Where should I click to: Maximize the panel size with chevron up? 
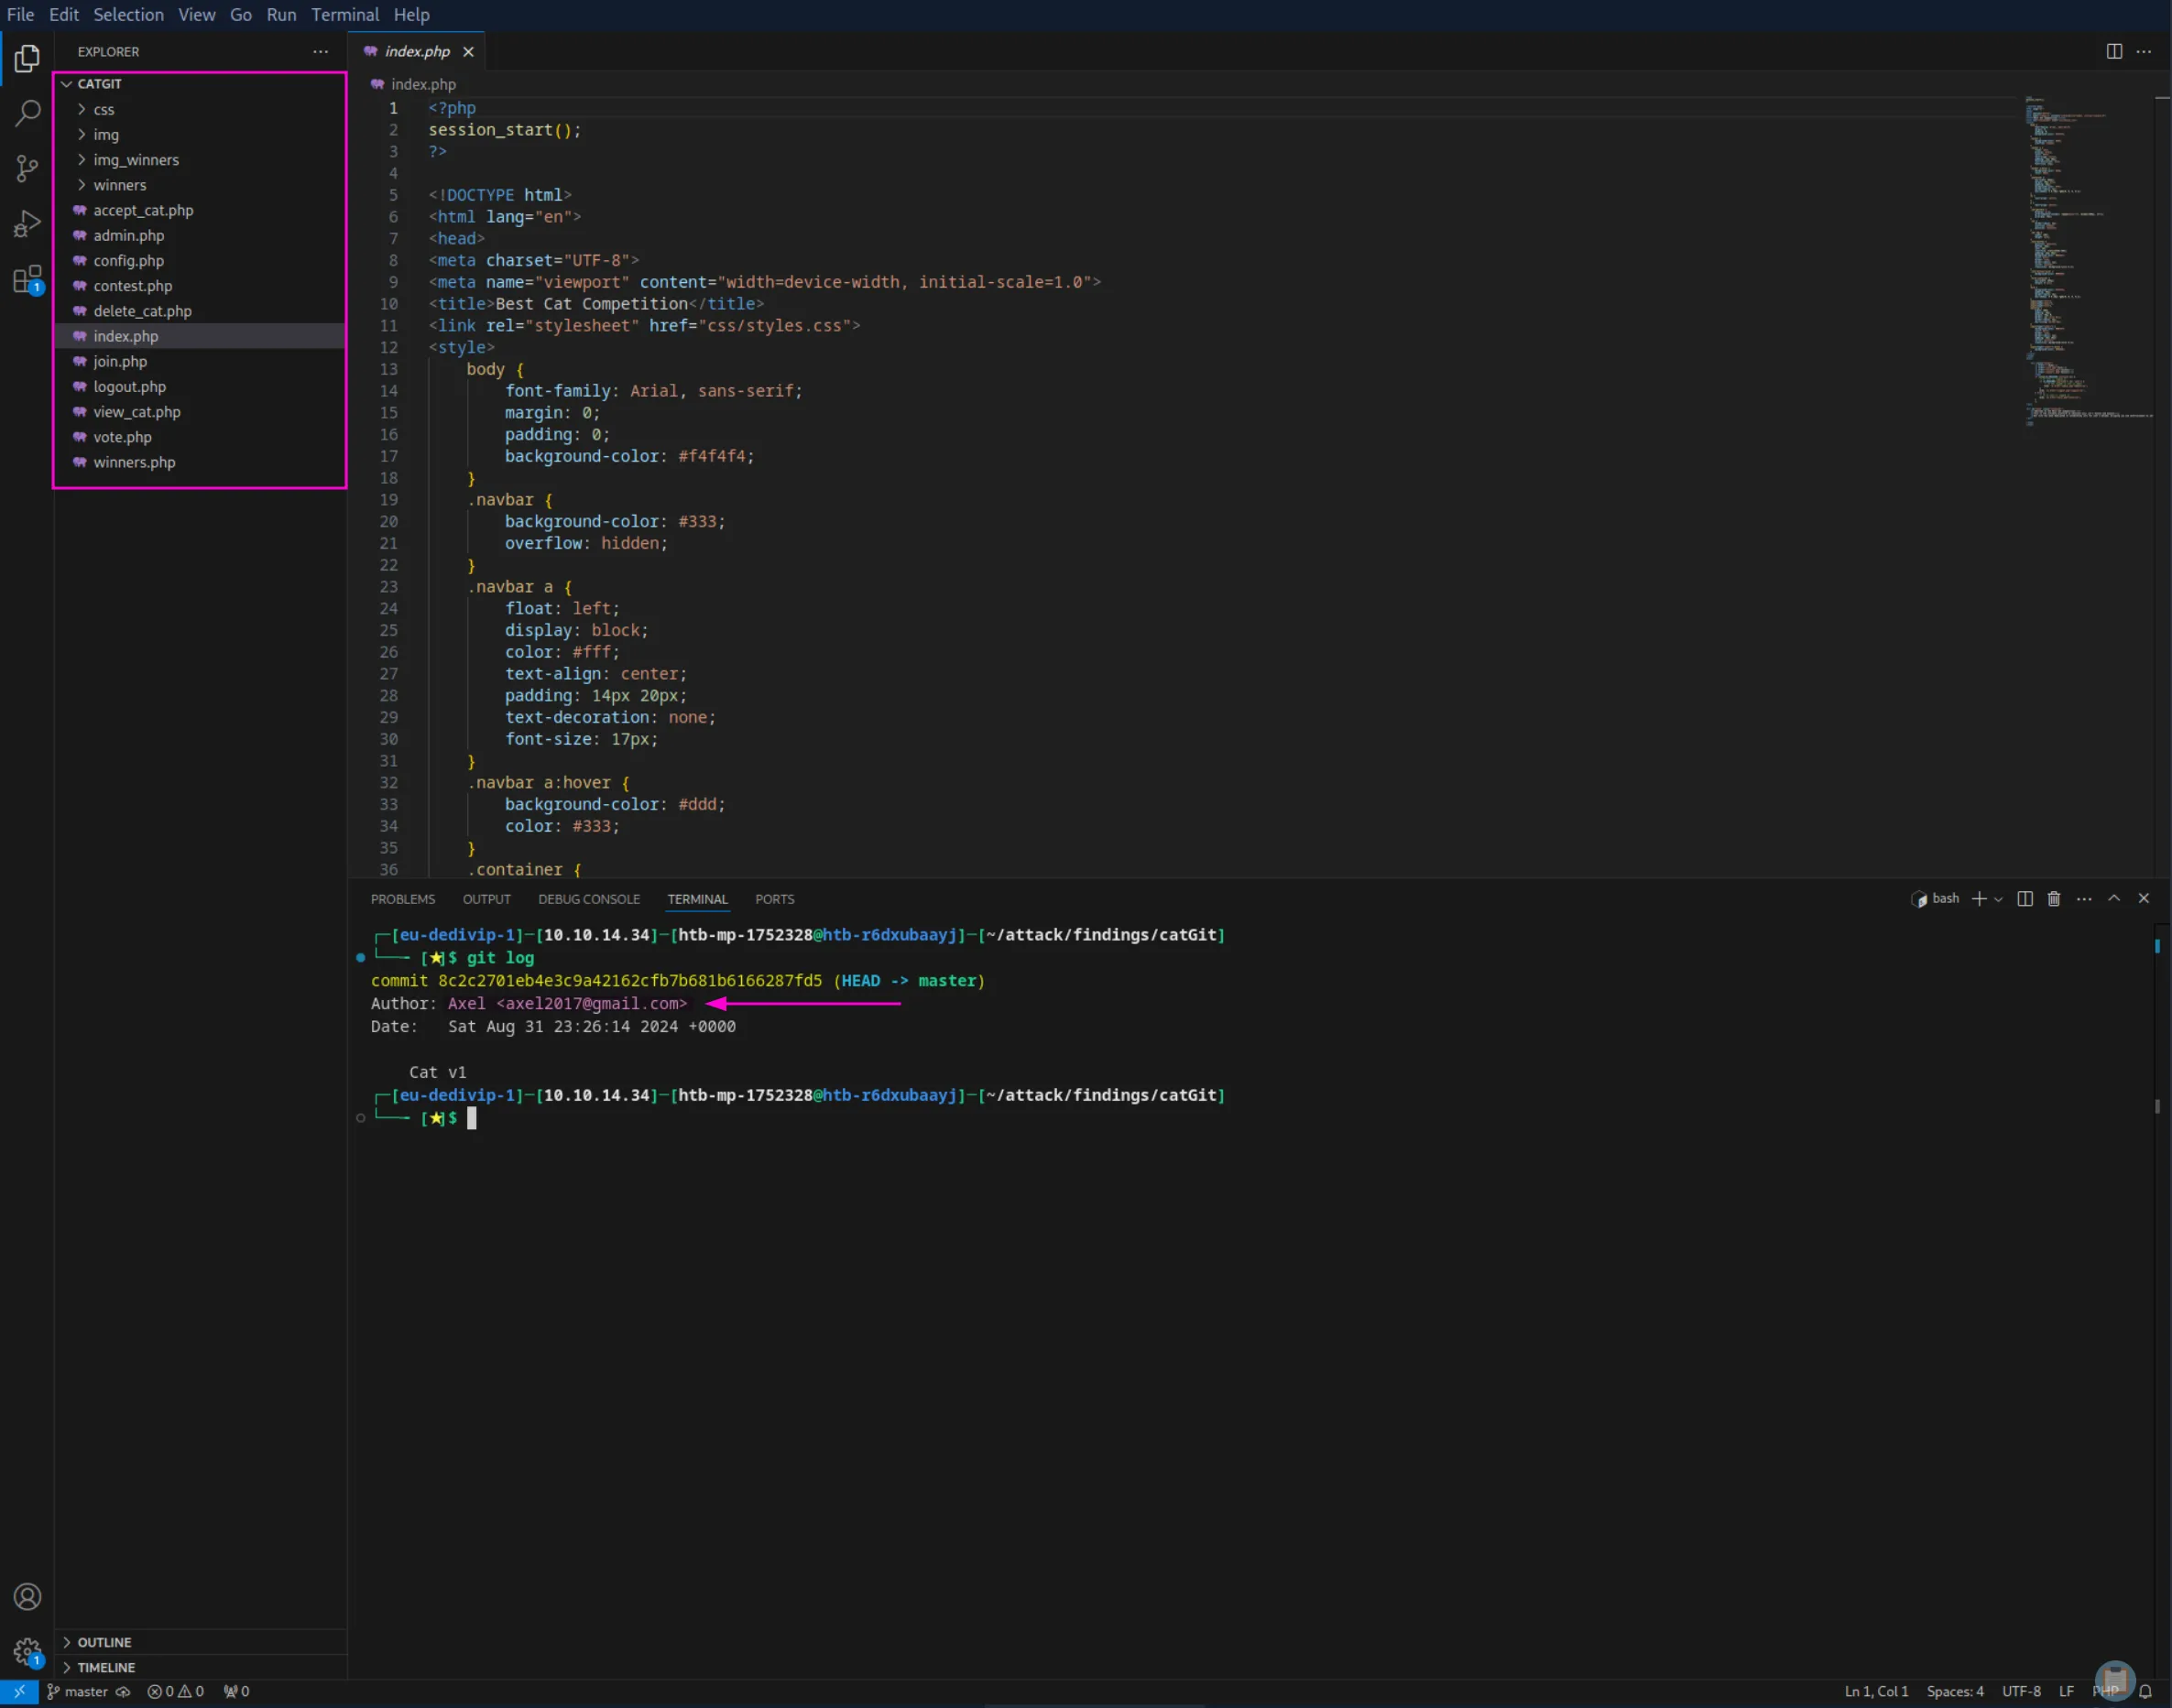pyautogui.click(x=2114, y=899)
